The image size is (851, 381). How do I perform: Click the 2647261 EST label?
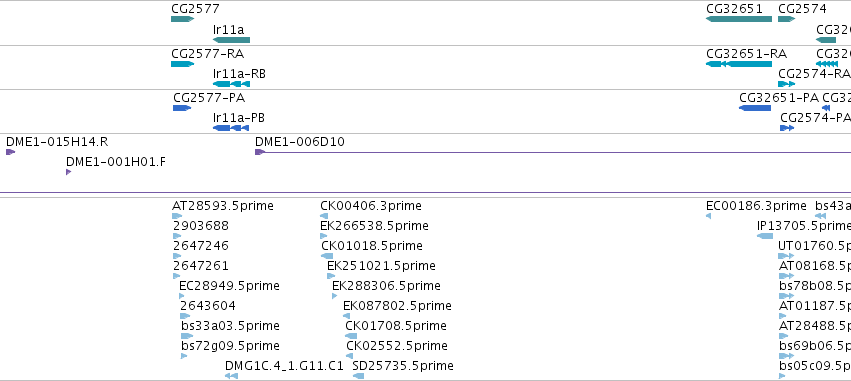(201, 266)
